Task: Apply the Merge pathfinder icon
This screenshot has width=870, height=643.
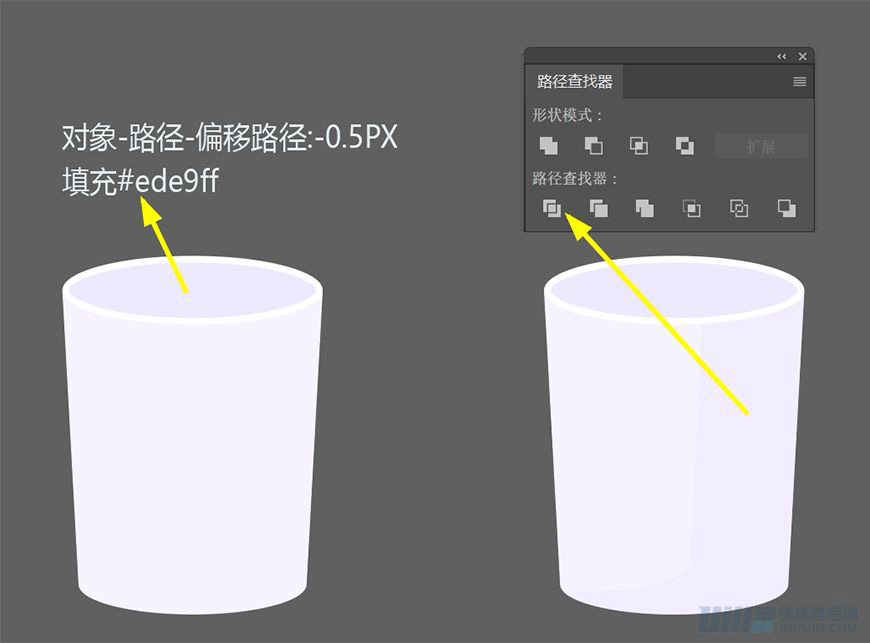Action: 644,208
